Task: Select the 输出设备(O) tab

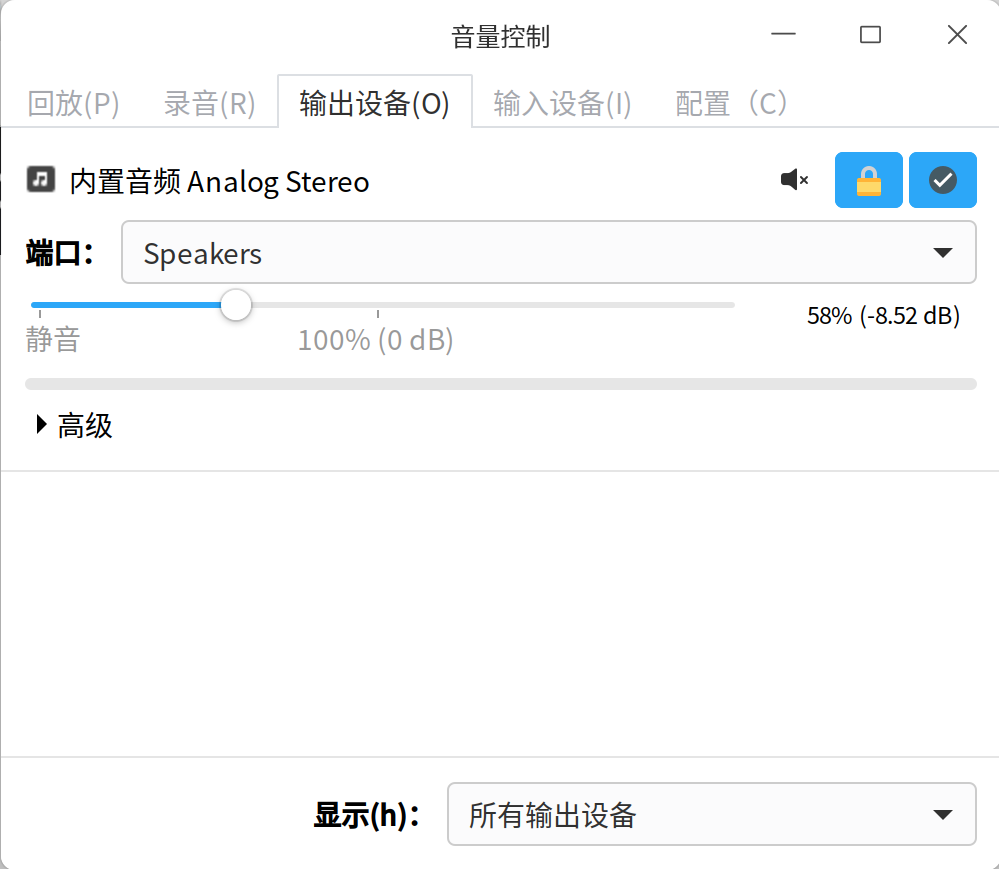Action: click(x=375, y=102)
